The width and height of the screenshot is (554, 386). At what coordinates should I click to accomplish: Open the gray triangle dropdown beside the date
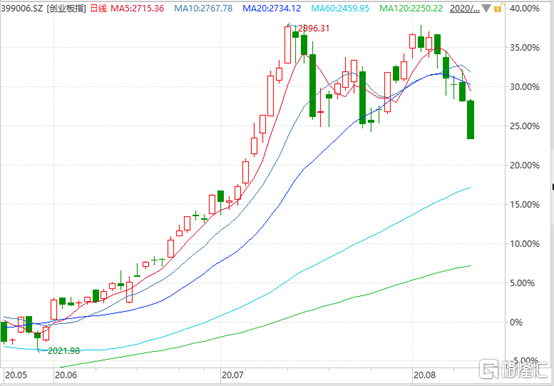click(487, 8)
